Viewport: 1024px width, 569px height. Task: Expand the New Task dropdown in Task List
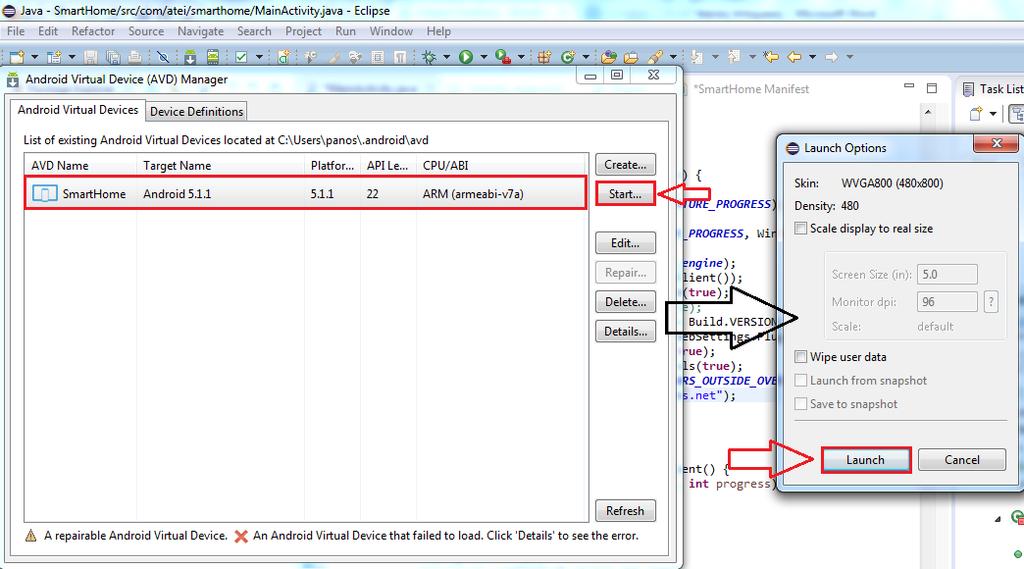click(x=993, y=114)
